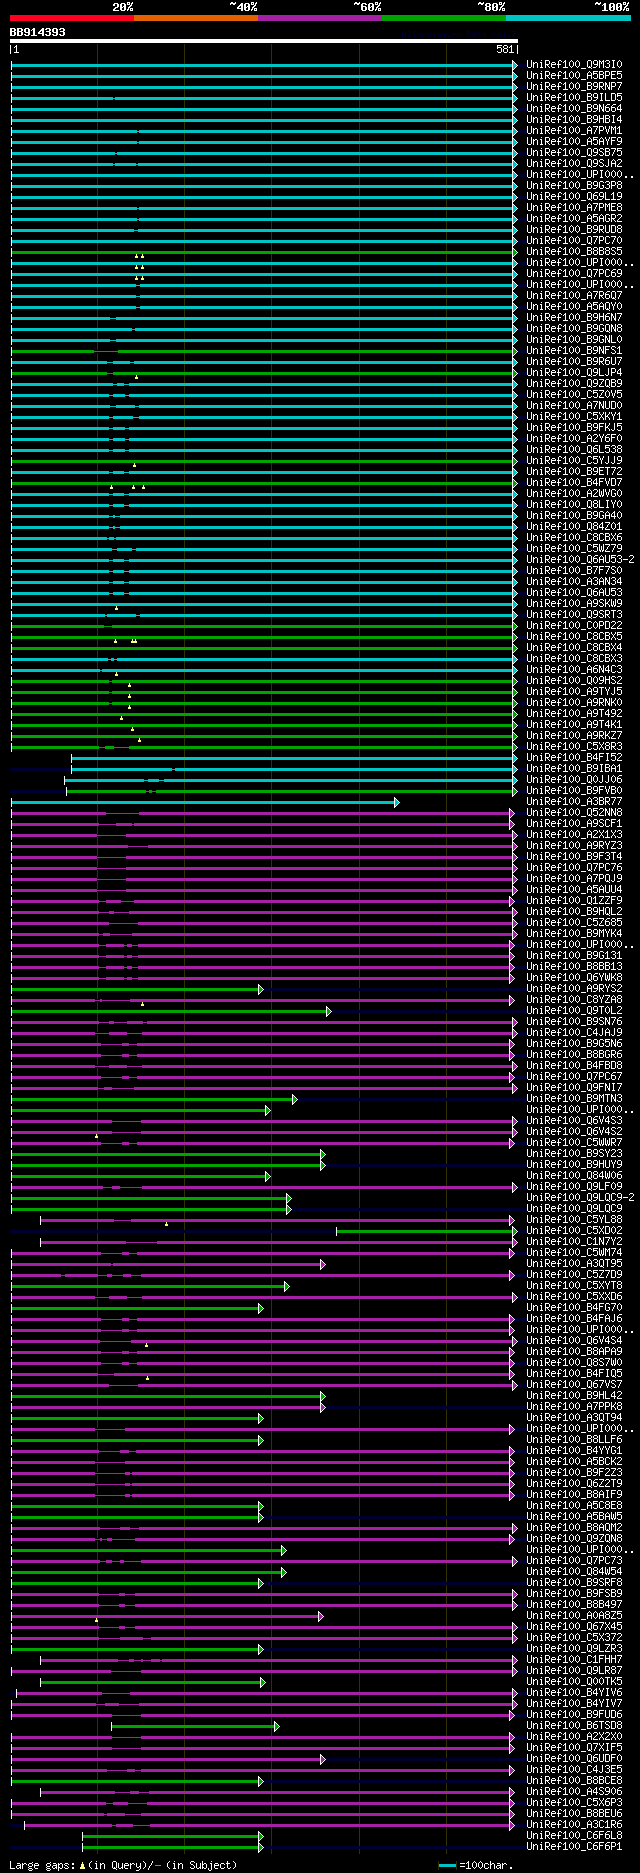Click hit label UniRef100_Q7PC76
Image resolution: width=640 pixels, height=1873 pixels.
coord(574,868)
